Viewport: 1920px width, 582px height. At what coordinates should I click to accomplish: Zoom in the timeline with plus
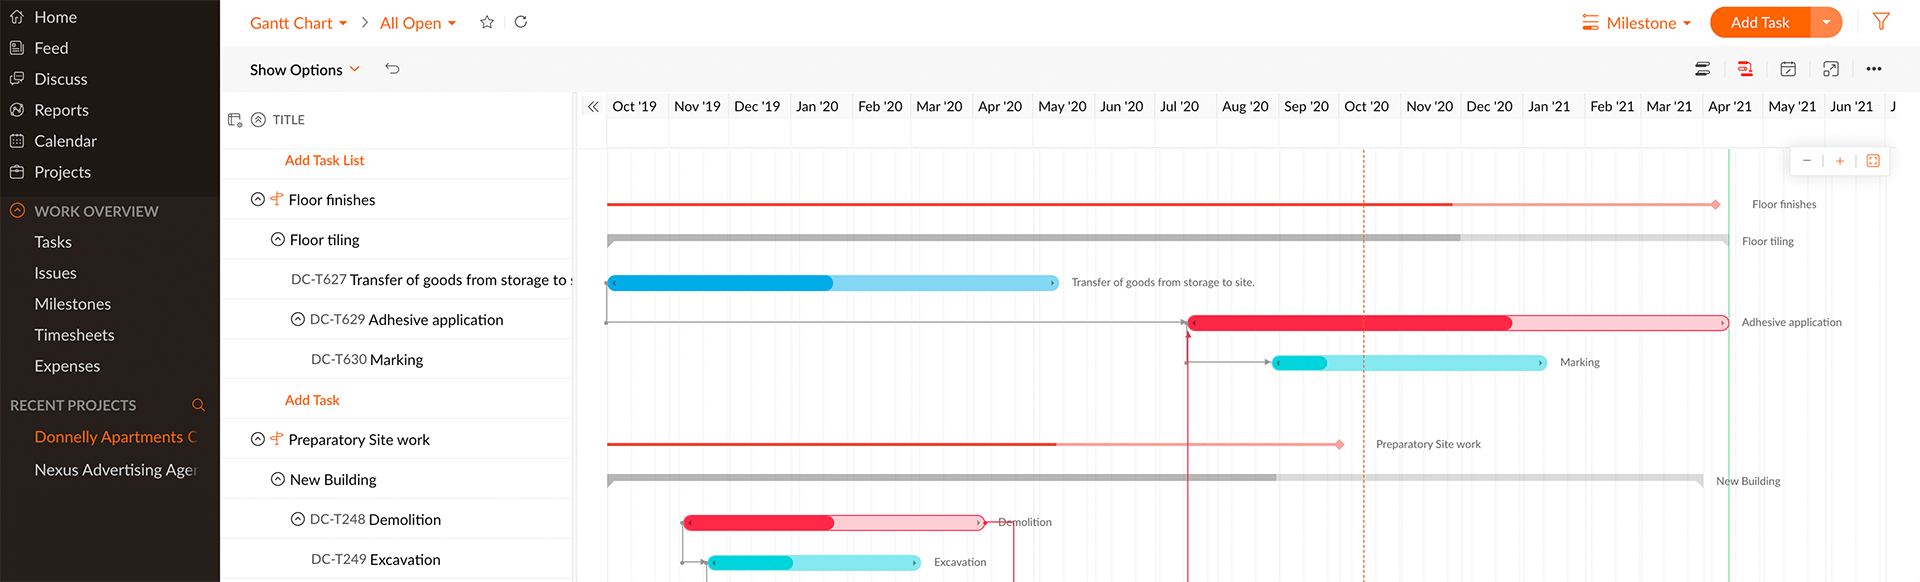pos(1839,161)
